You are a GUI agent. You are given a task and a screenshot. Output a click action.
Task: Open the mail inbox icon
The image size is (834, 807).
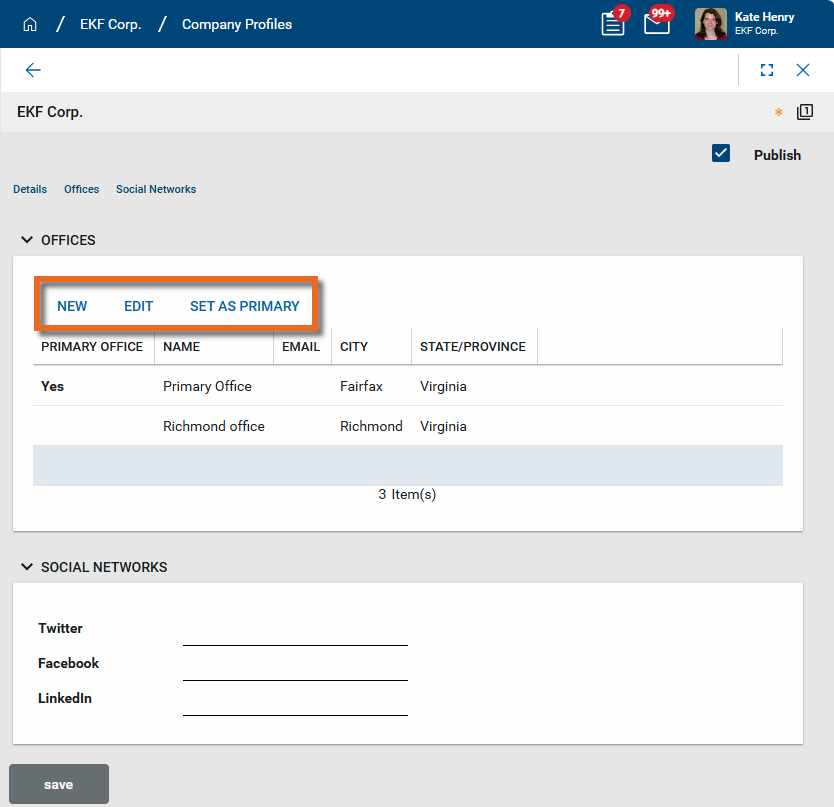pyautogui.click(x=656, y=24)
